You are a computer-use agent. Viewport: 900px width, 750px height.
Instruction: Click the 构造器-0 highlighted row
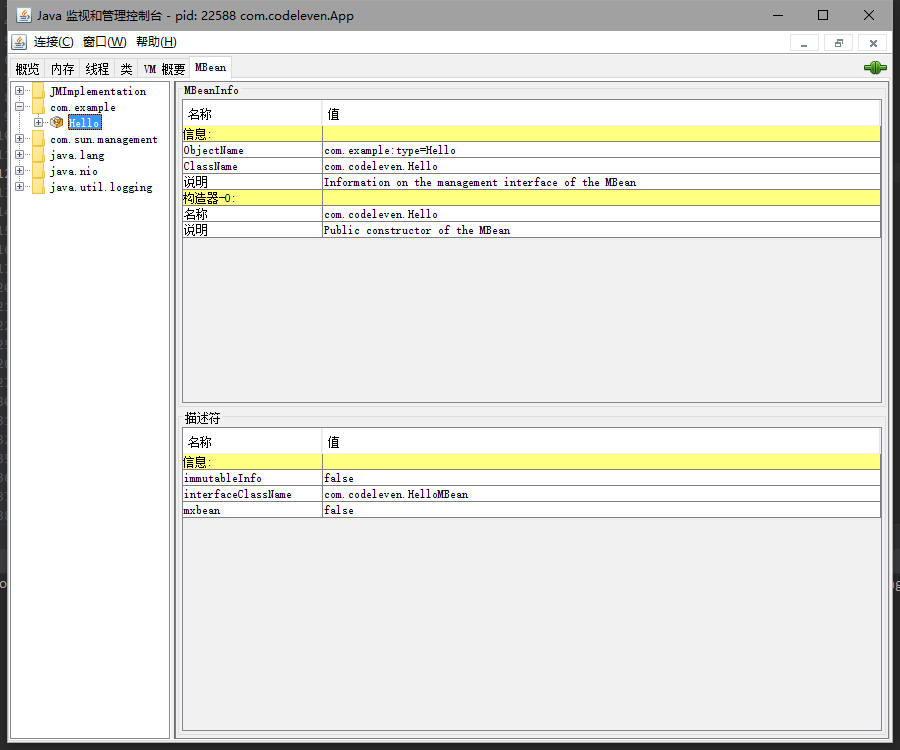coord(532,198)
